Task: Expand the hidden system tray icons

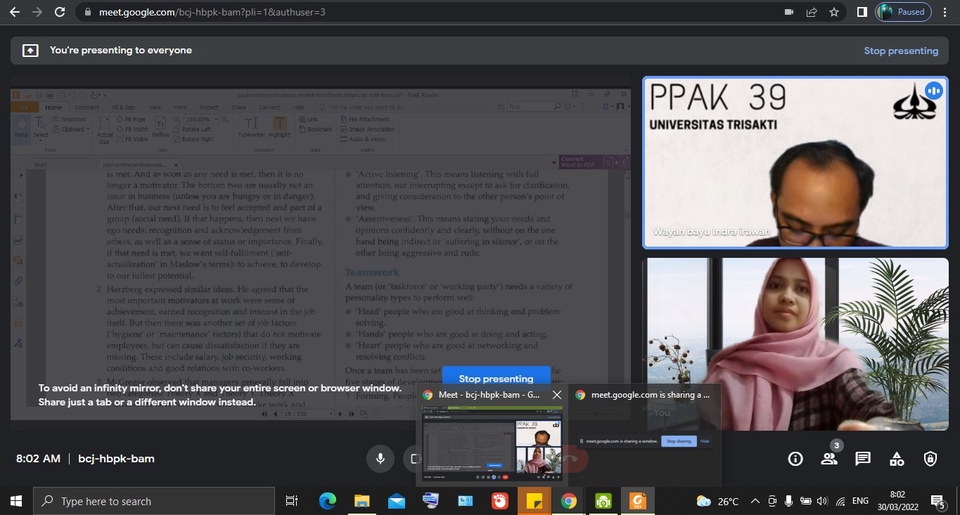Action: pos(755,501)
